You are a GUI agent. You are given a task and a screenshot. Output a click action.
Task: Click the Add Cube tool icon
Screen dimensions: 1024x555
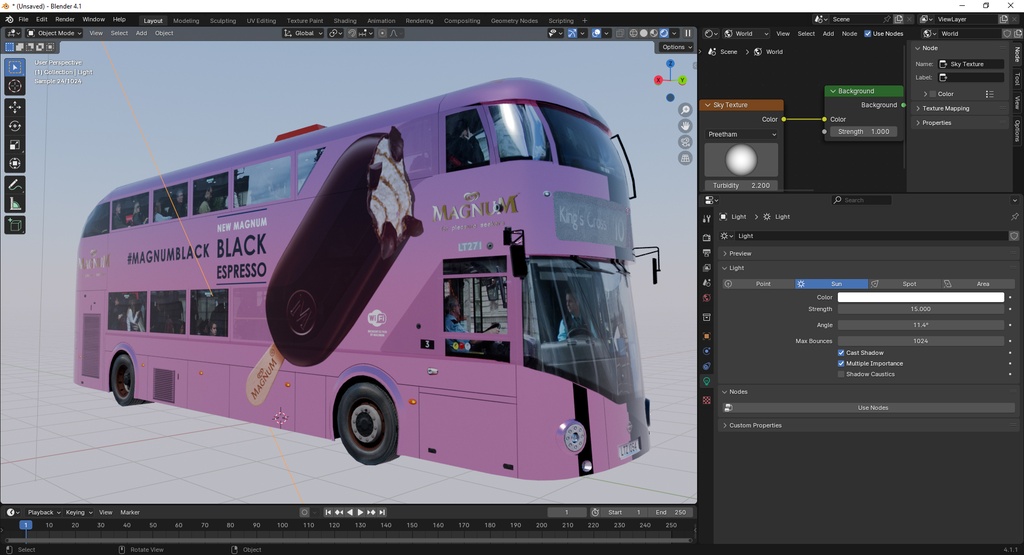(x=15, y=225)
